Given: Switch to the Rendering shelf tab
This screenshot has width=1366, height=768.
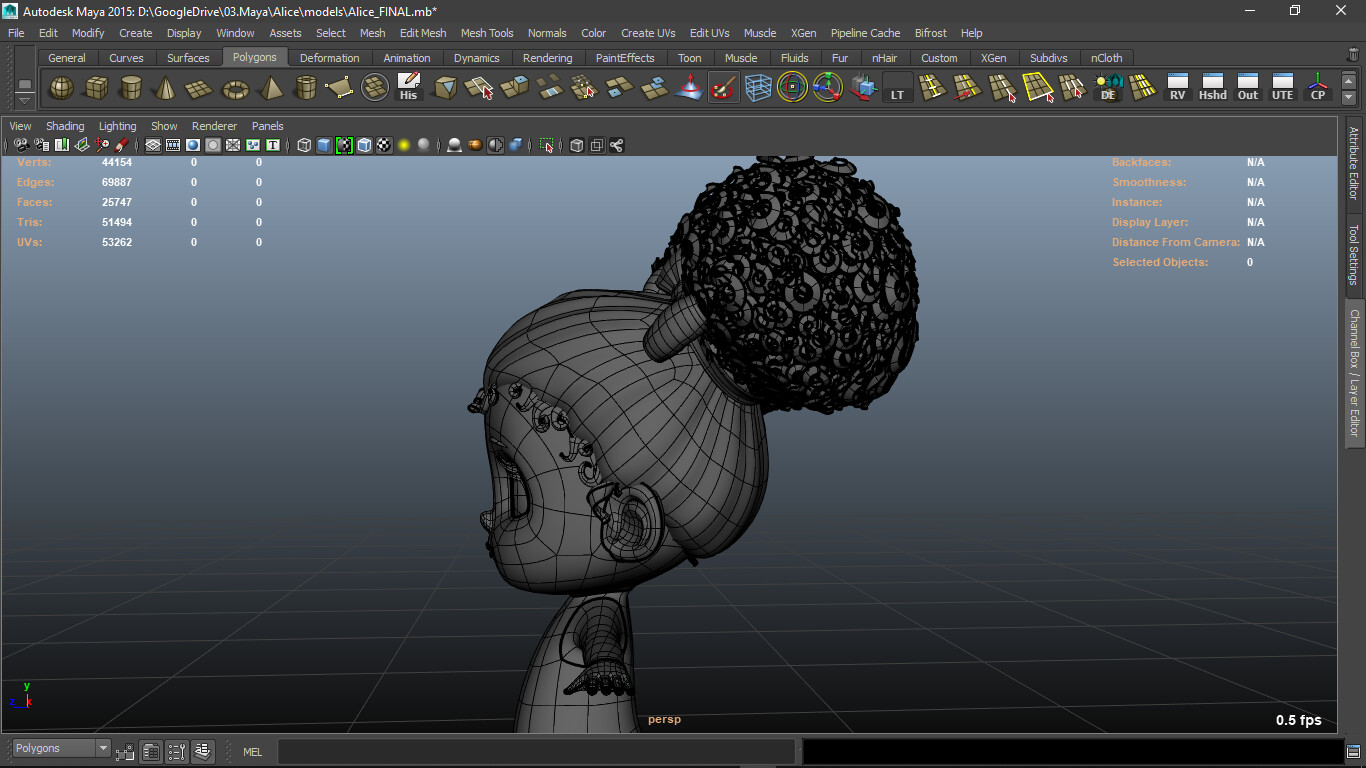Looking at the screenshot, I should 547,58.
